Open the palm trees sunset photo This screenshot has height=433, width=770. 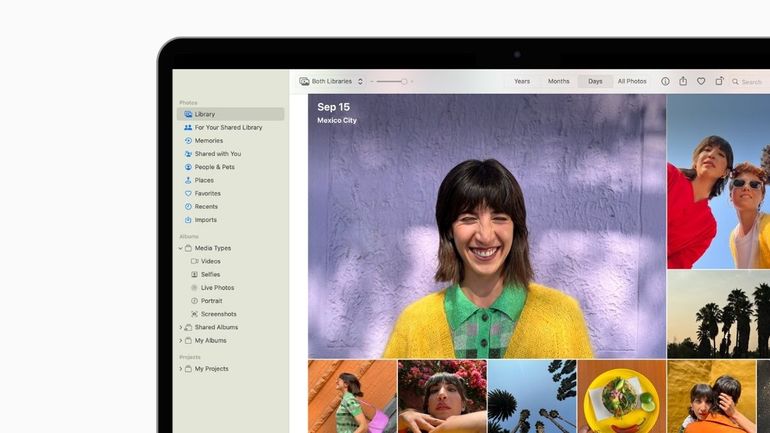[x=718, y=314]
